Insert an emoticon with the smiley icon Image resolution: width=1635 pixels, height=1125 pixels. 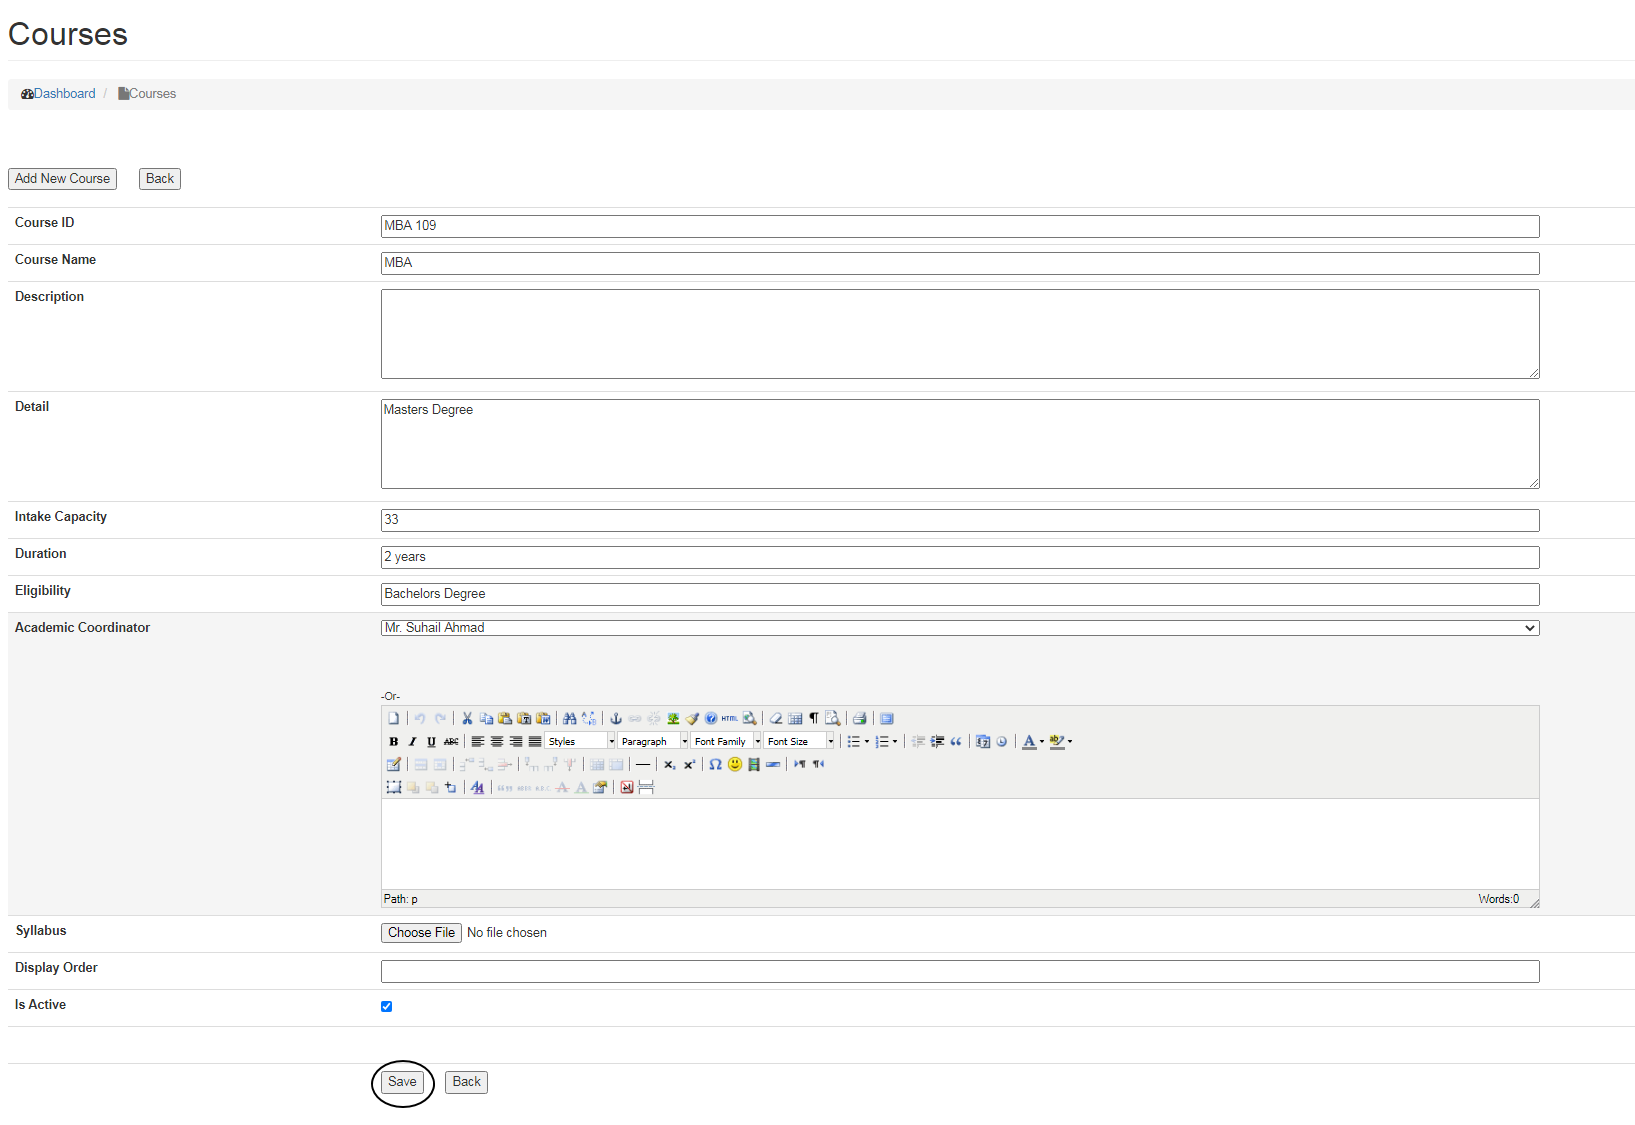pos(735,765)
